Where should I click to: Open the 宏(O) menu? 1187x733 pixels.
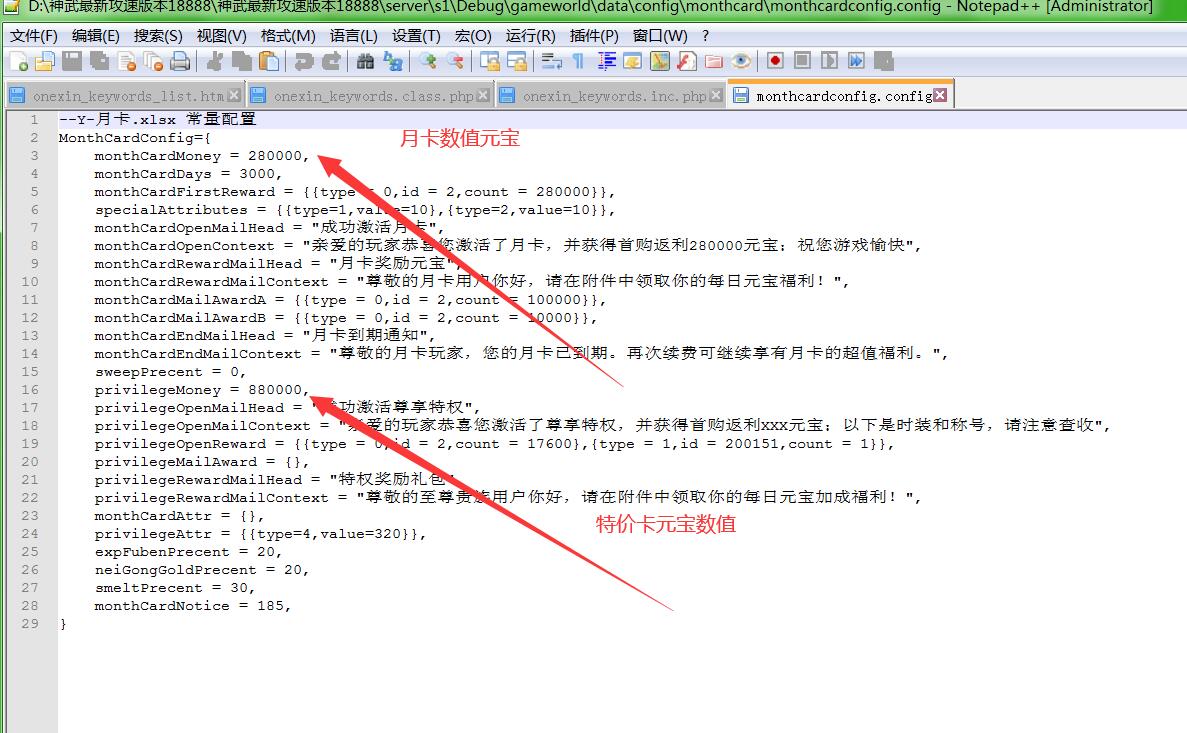(x=473, y=36)
